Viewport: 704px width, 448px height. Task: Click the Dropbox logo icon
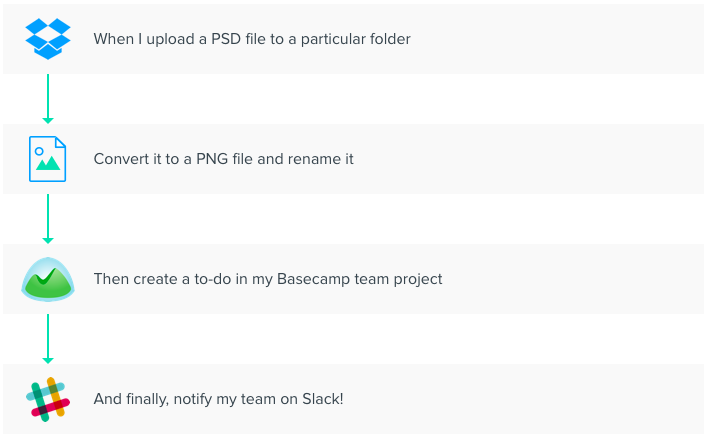pos(48,38)
